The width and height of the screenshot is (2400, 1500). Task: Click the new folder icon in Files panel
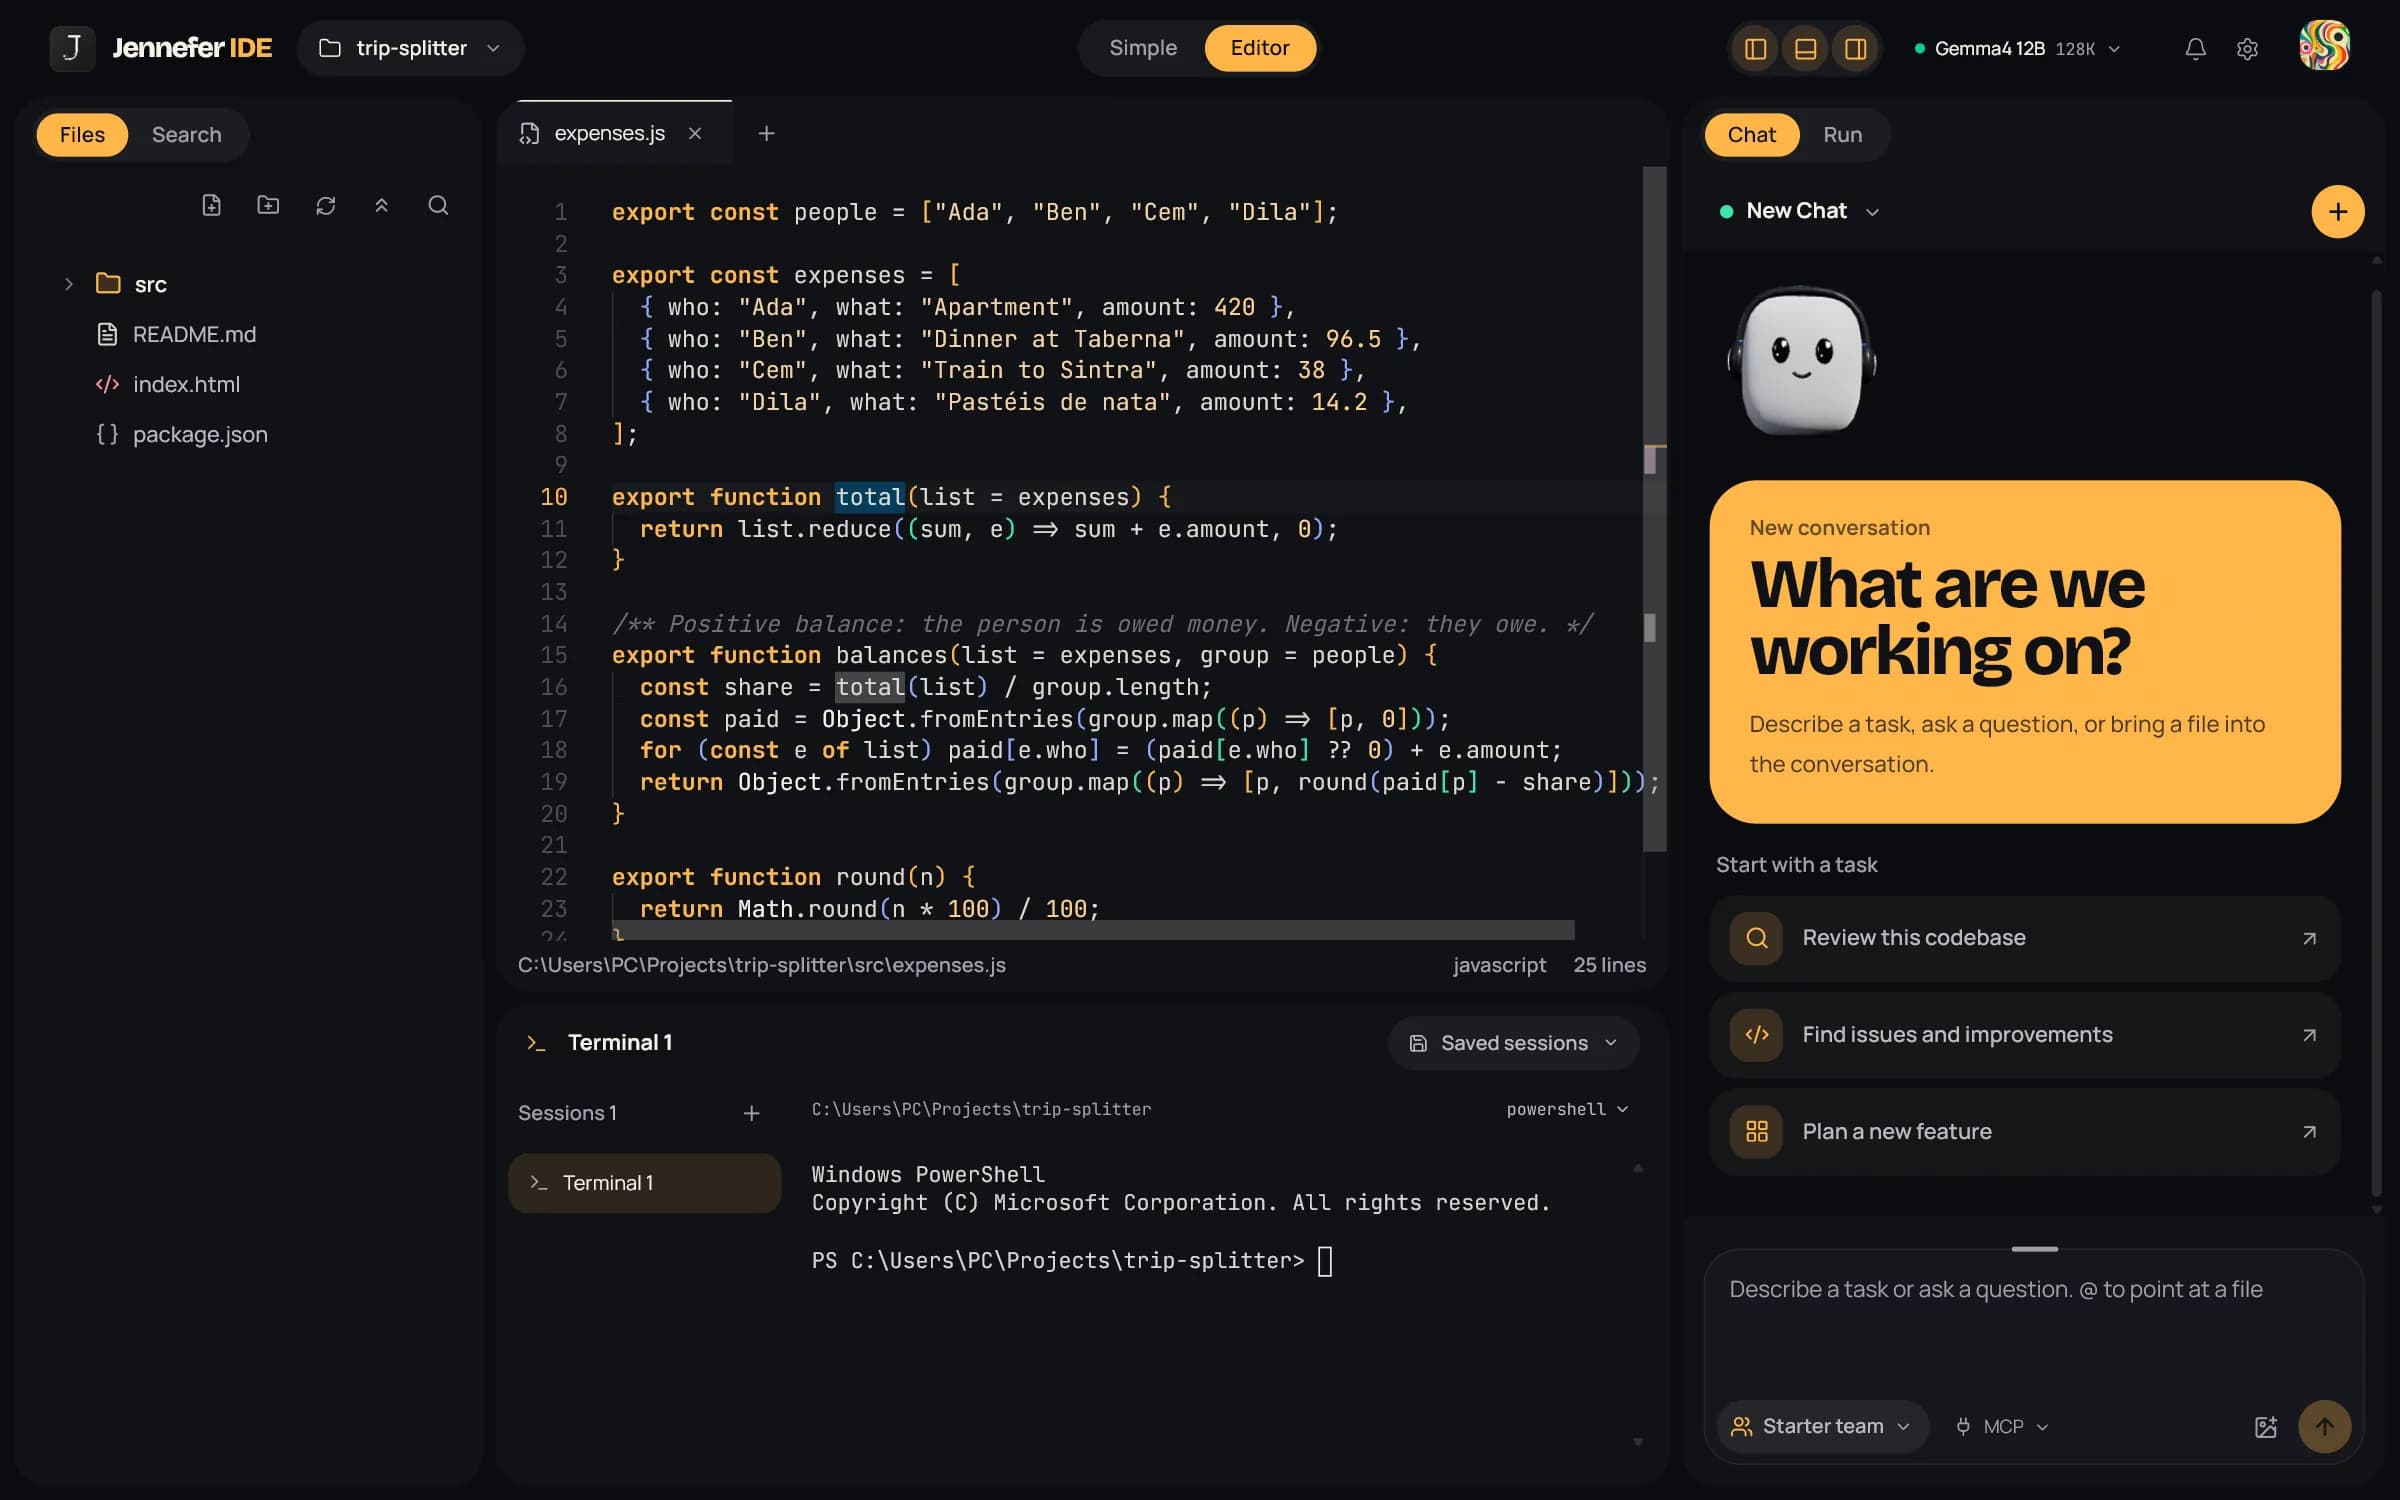point(268,205)
